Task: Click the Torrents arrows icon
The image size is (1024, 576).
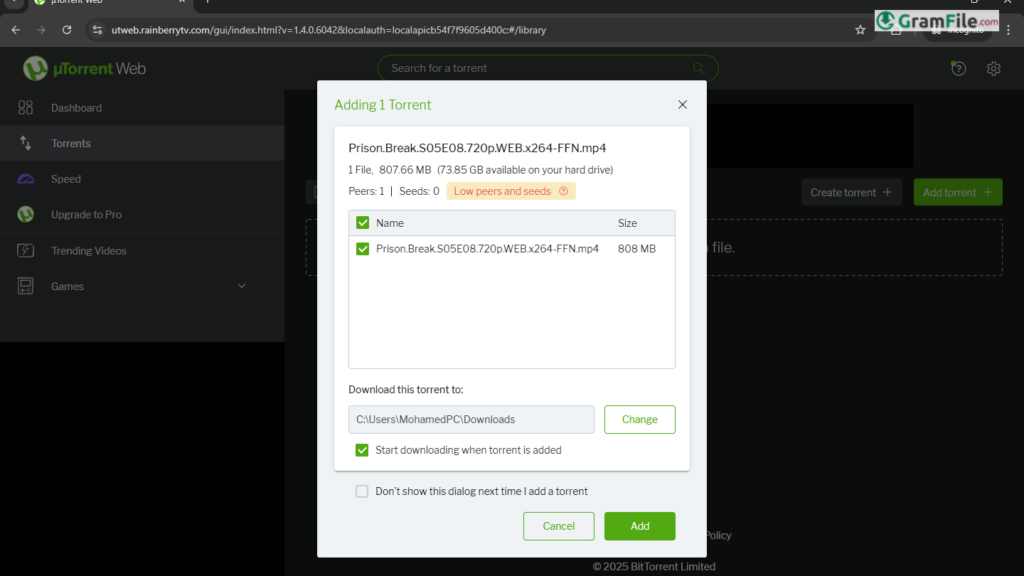Action: 25,142
